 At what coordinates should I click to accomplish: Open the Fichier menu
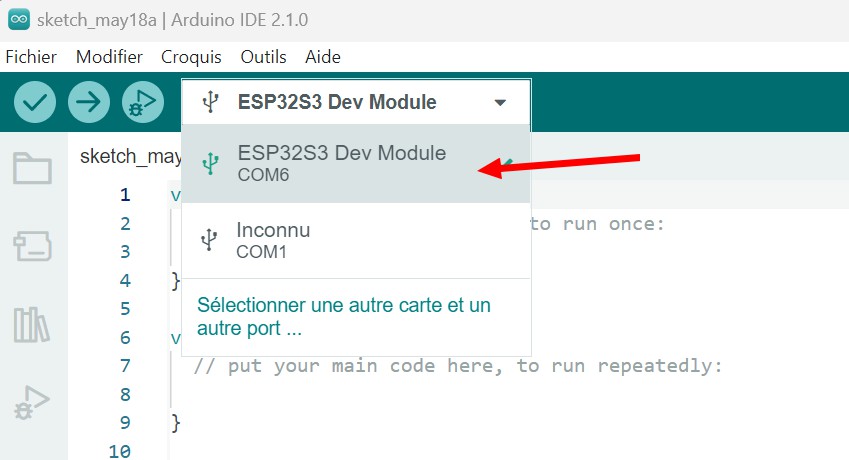click(31, 57)
